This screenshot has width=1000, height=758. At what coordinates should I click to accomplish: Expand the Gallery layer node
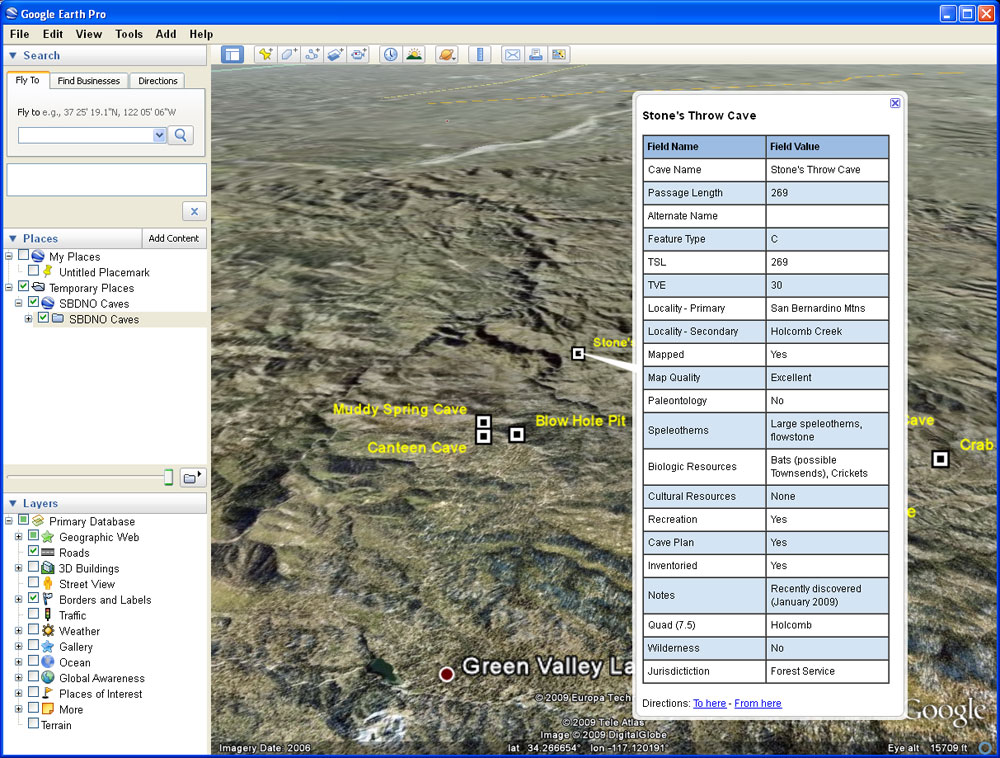tap(18, 646)
